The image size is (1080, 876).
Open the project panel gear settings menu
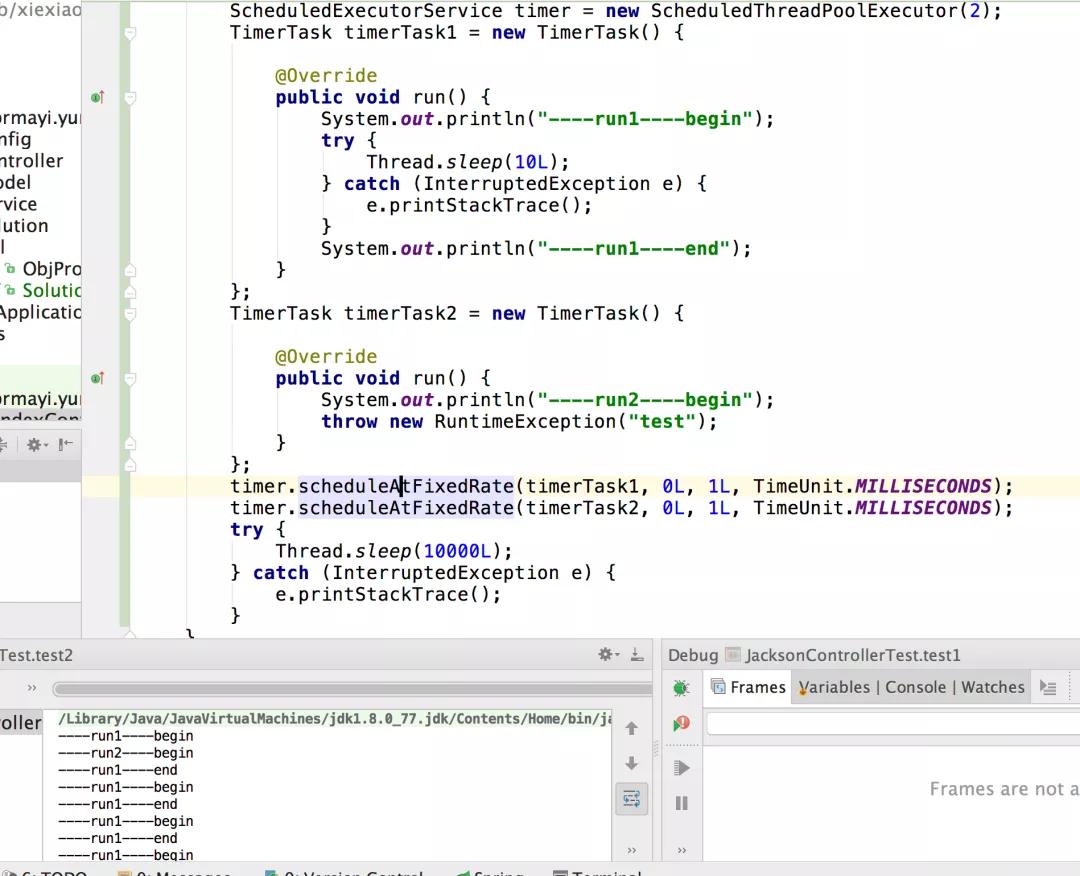36,445
